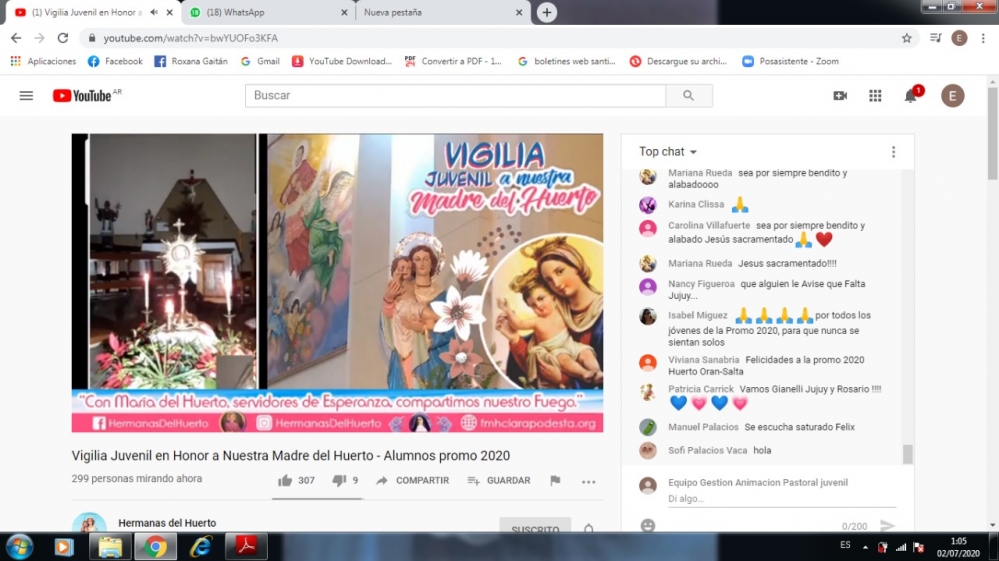This screenshot has width=999, height=561.
Task: Click the live chat scrollbar thumb
Action: point(907,454)
